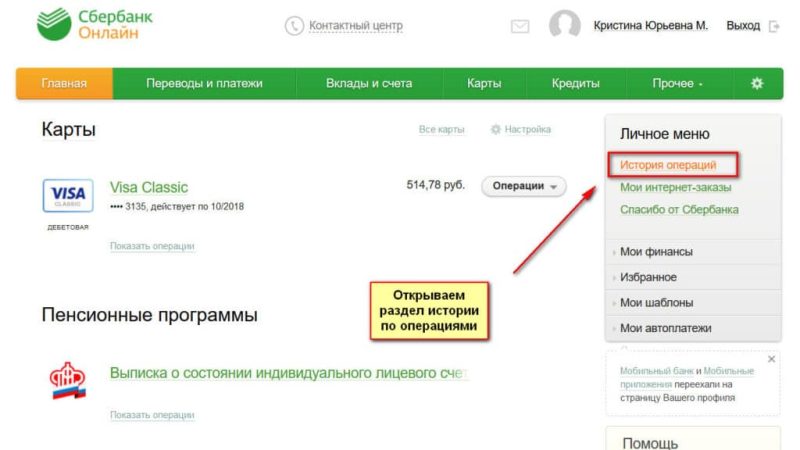800x450 pixels.
Task: Expand Мои финансы section
Action: click(693, 252)
